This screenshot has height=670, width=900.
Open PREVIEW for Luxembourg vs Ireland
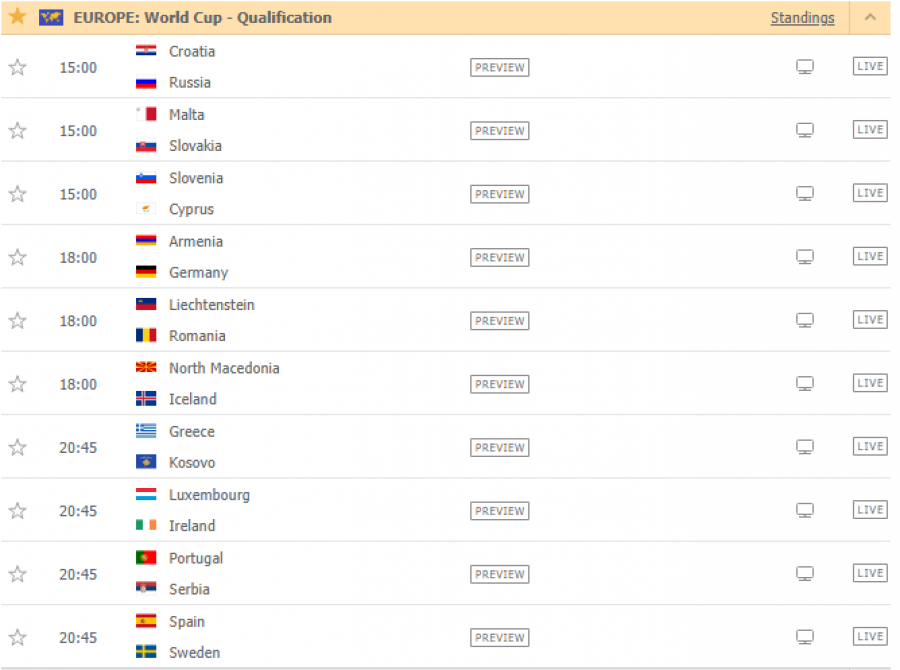coord(499,510)
